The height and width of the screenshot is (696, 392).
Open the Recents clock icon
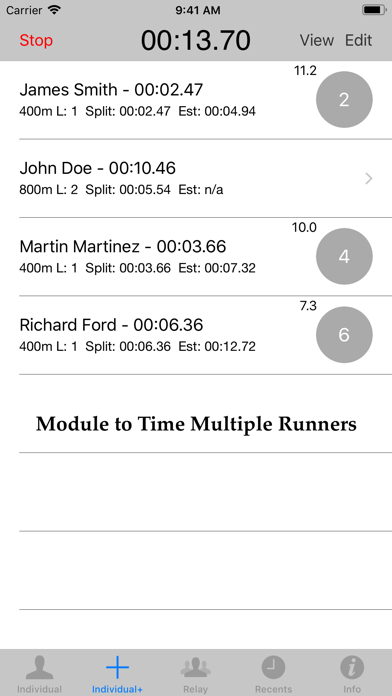(273, 667)
